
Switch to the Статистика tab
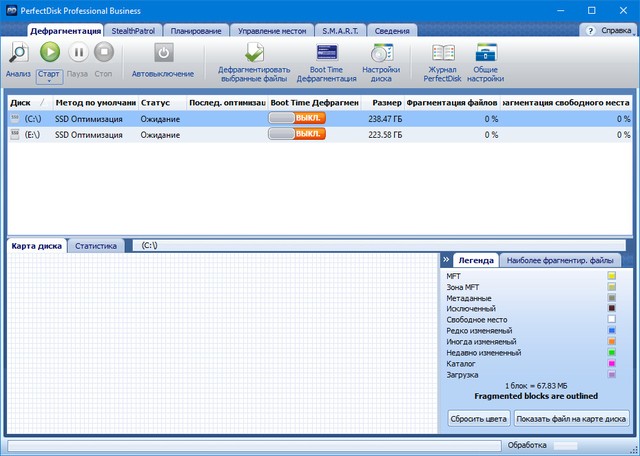pyautogui.click(x=96, y=245)
